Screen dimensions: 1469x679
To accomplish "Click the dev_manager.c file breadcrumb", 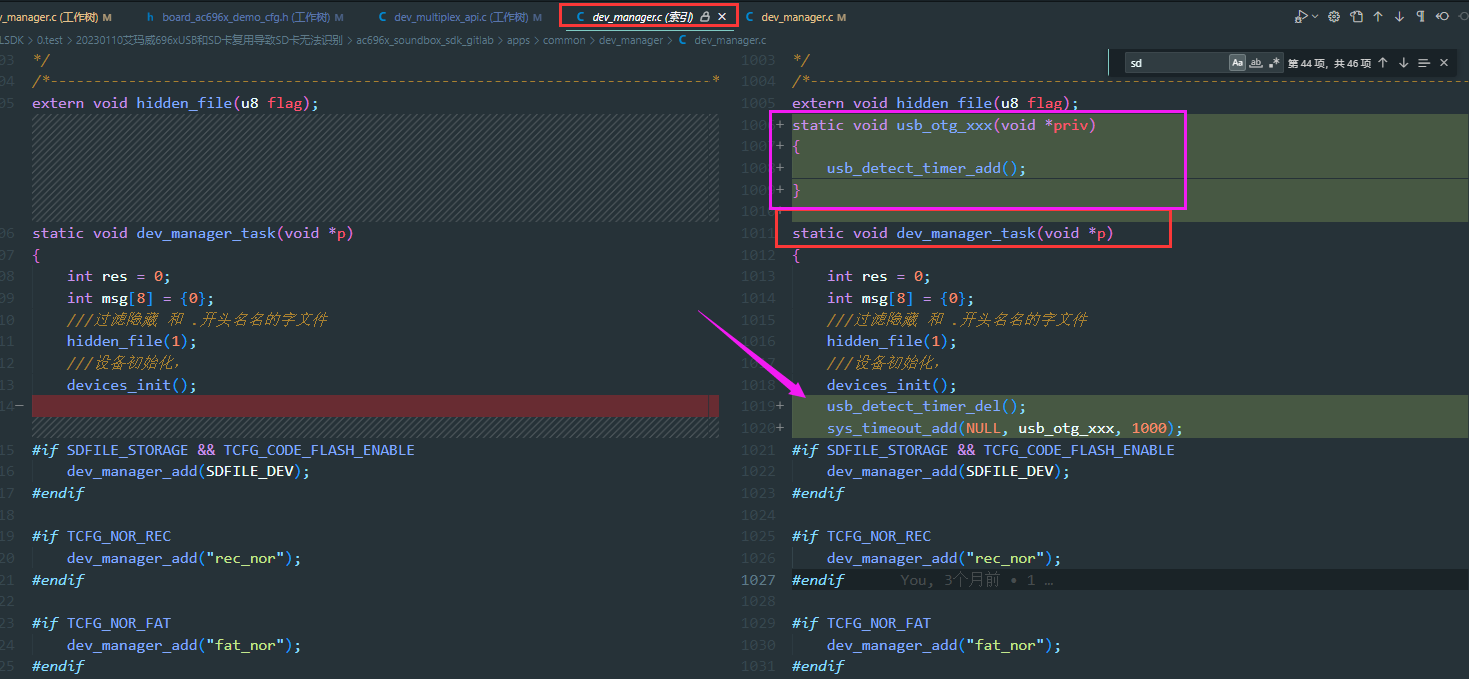I will coord(722,40).
